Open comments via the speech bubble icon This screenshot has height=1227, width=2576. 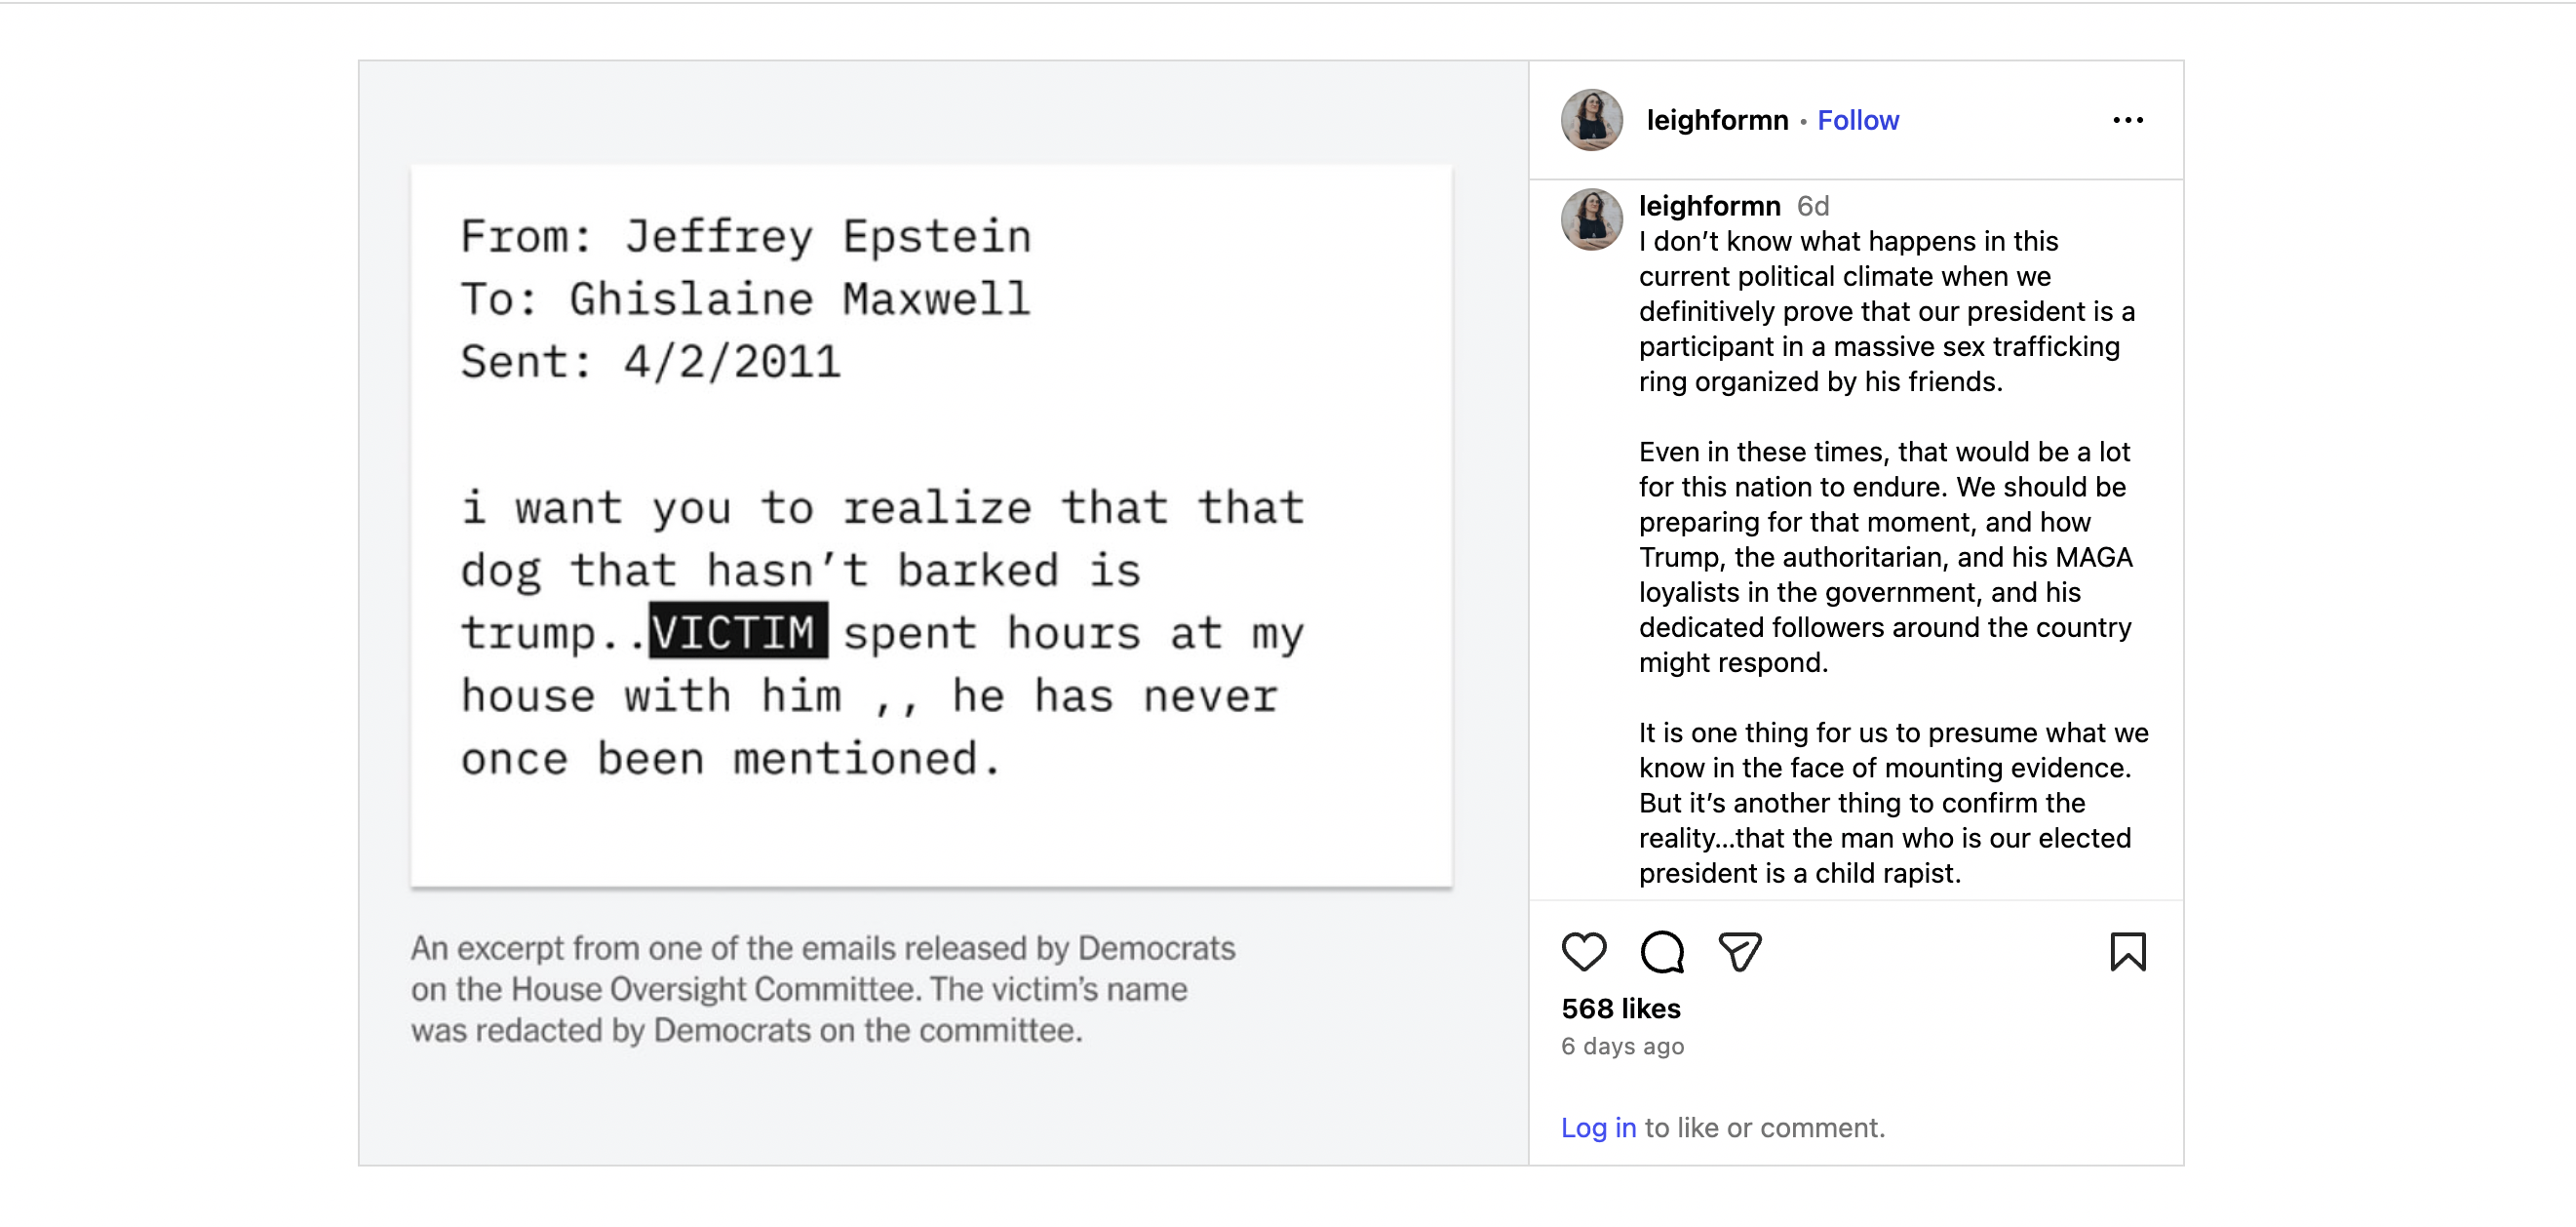(x=1662, y=951)
